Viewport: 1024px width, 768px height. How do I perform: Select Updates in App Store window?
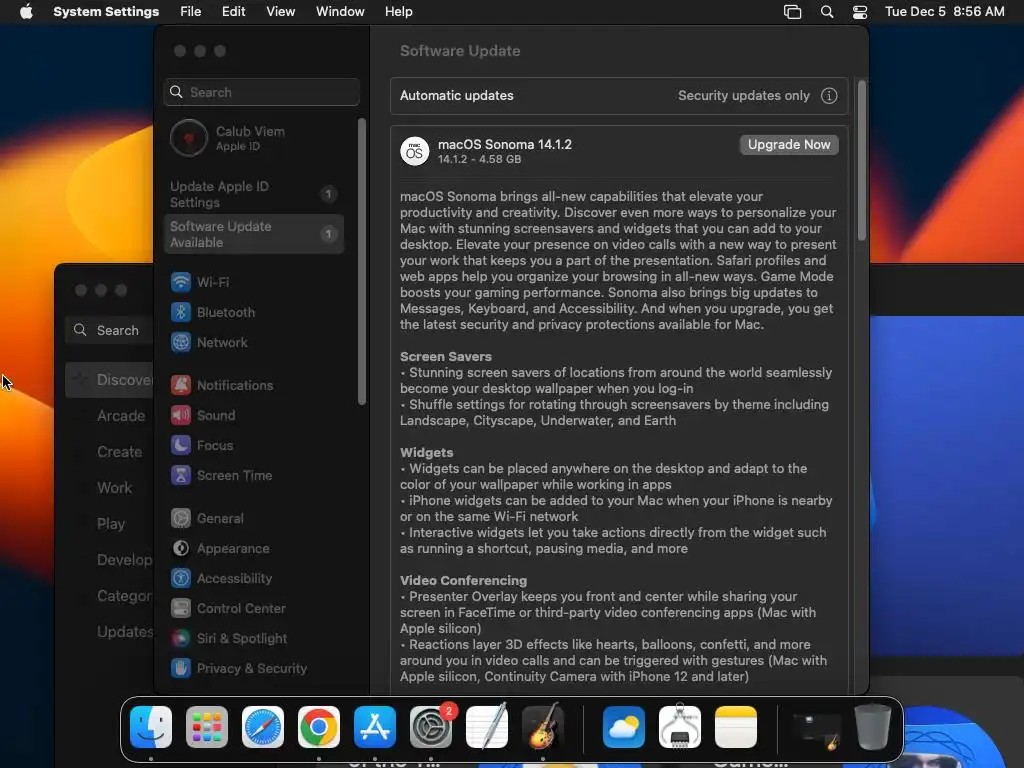point(125,632)
